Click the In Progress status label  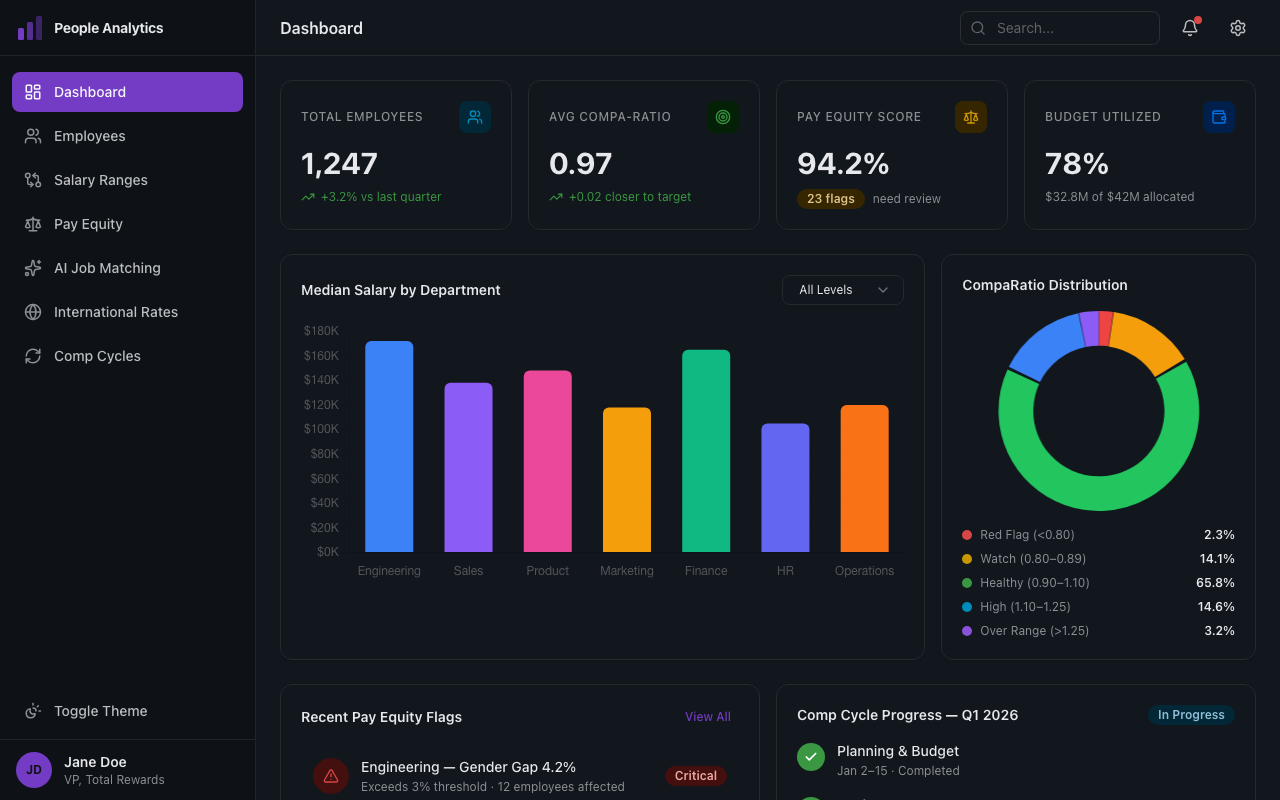coord(1191,714)
